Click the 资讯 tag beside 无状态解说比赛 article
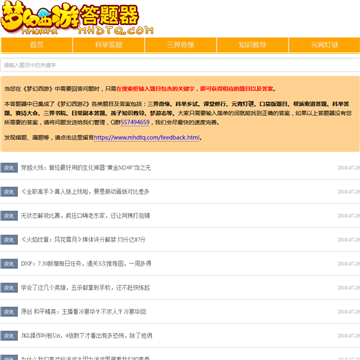 tap(9, 216)
